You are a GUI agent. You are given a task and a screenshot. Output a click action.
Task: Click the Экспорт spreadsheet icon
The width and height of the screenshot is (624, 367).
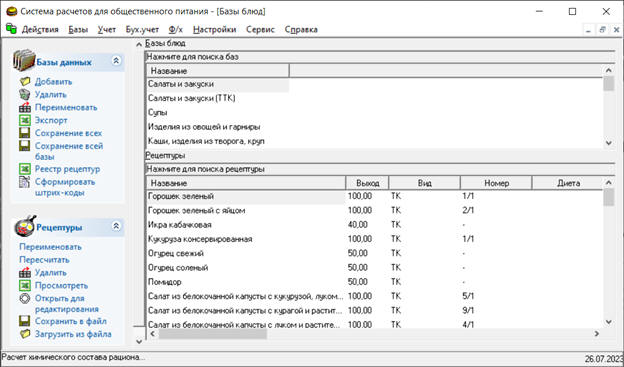click(25, 120)
